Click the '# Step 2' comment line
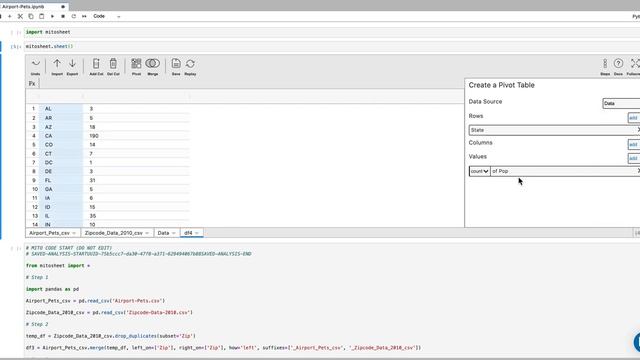This screenshot has width=640, height=360. [37, 324]
